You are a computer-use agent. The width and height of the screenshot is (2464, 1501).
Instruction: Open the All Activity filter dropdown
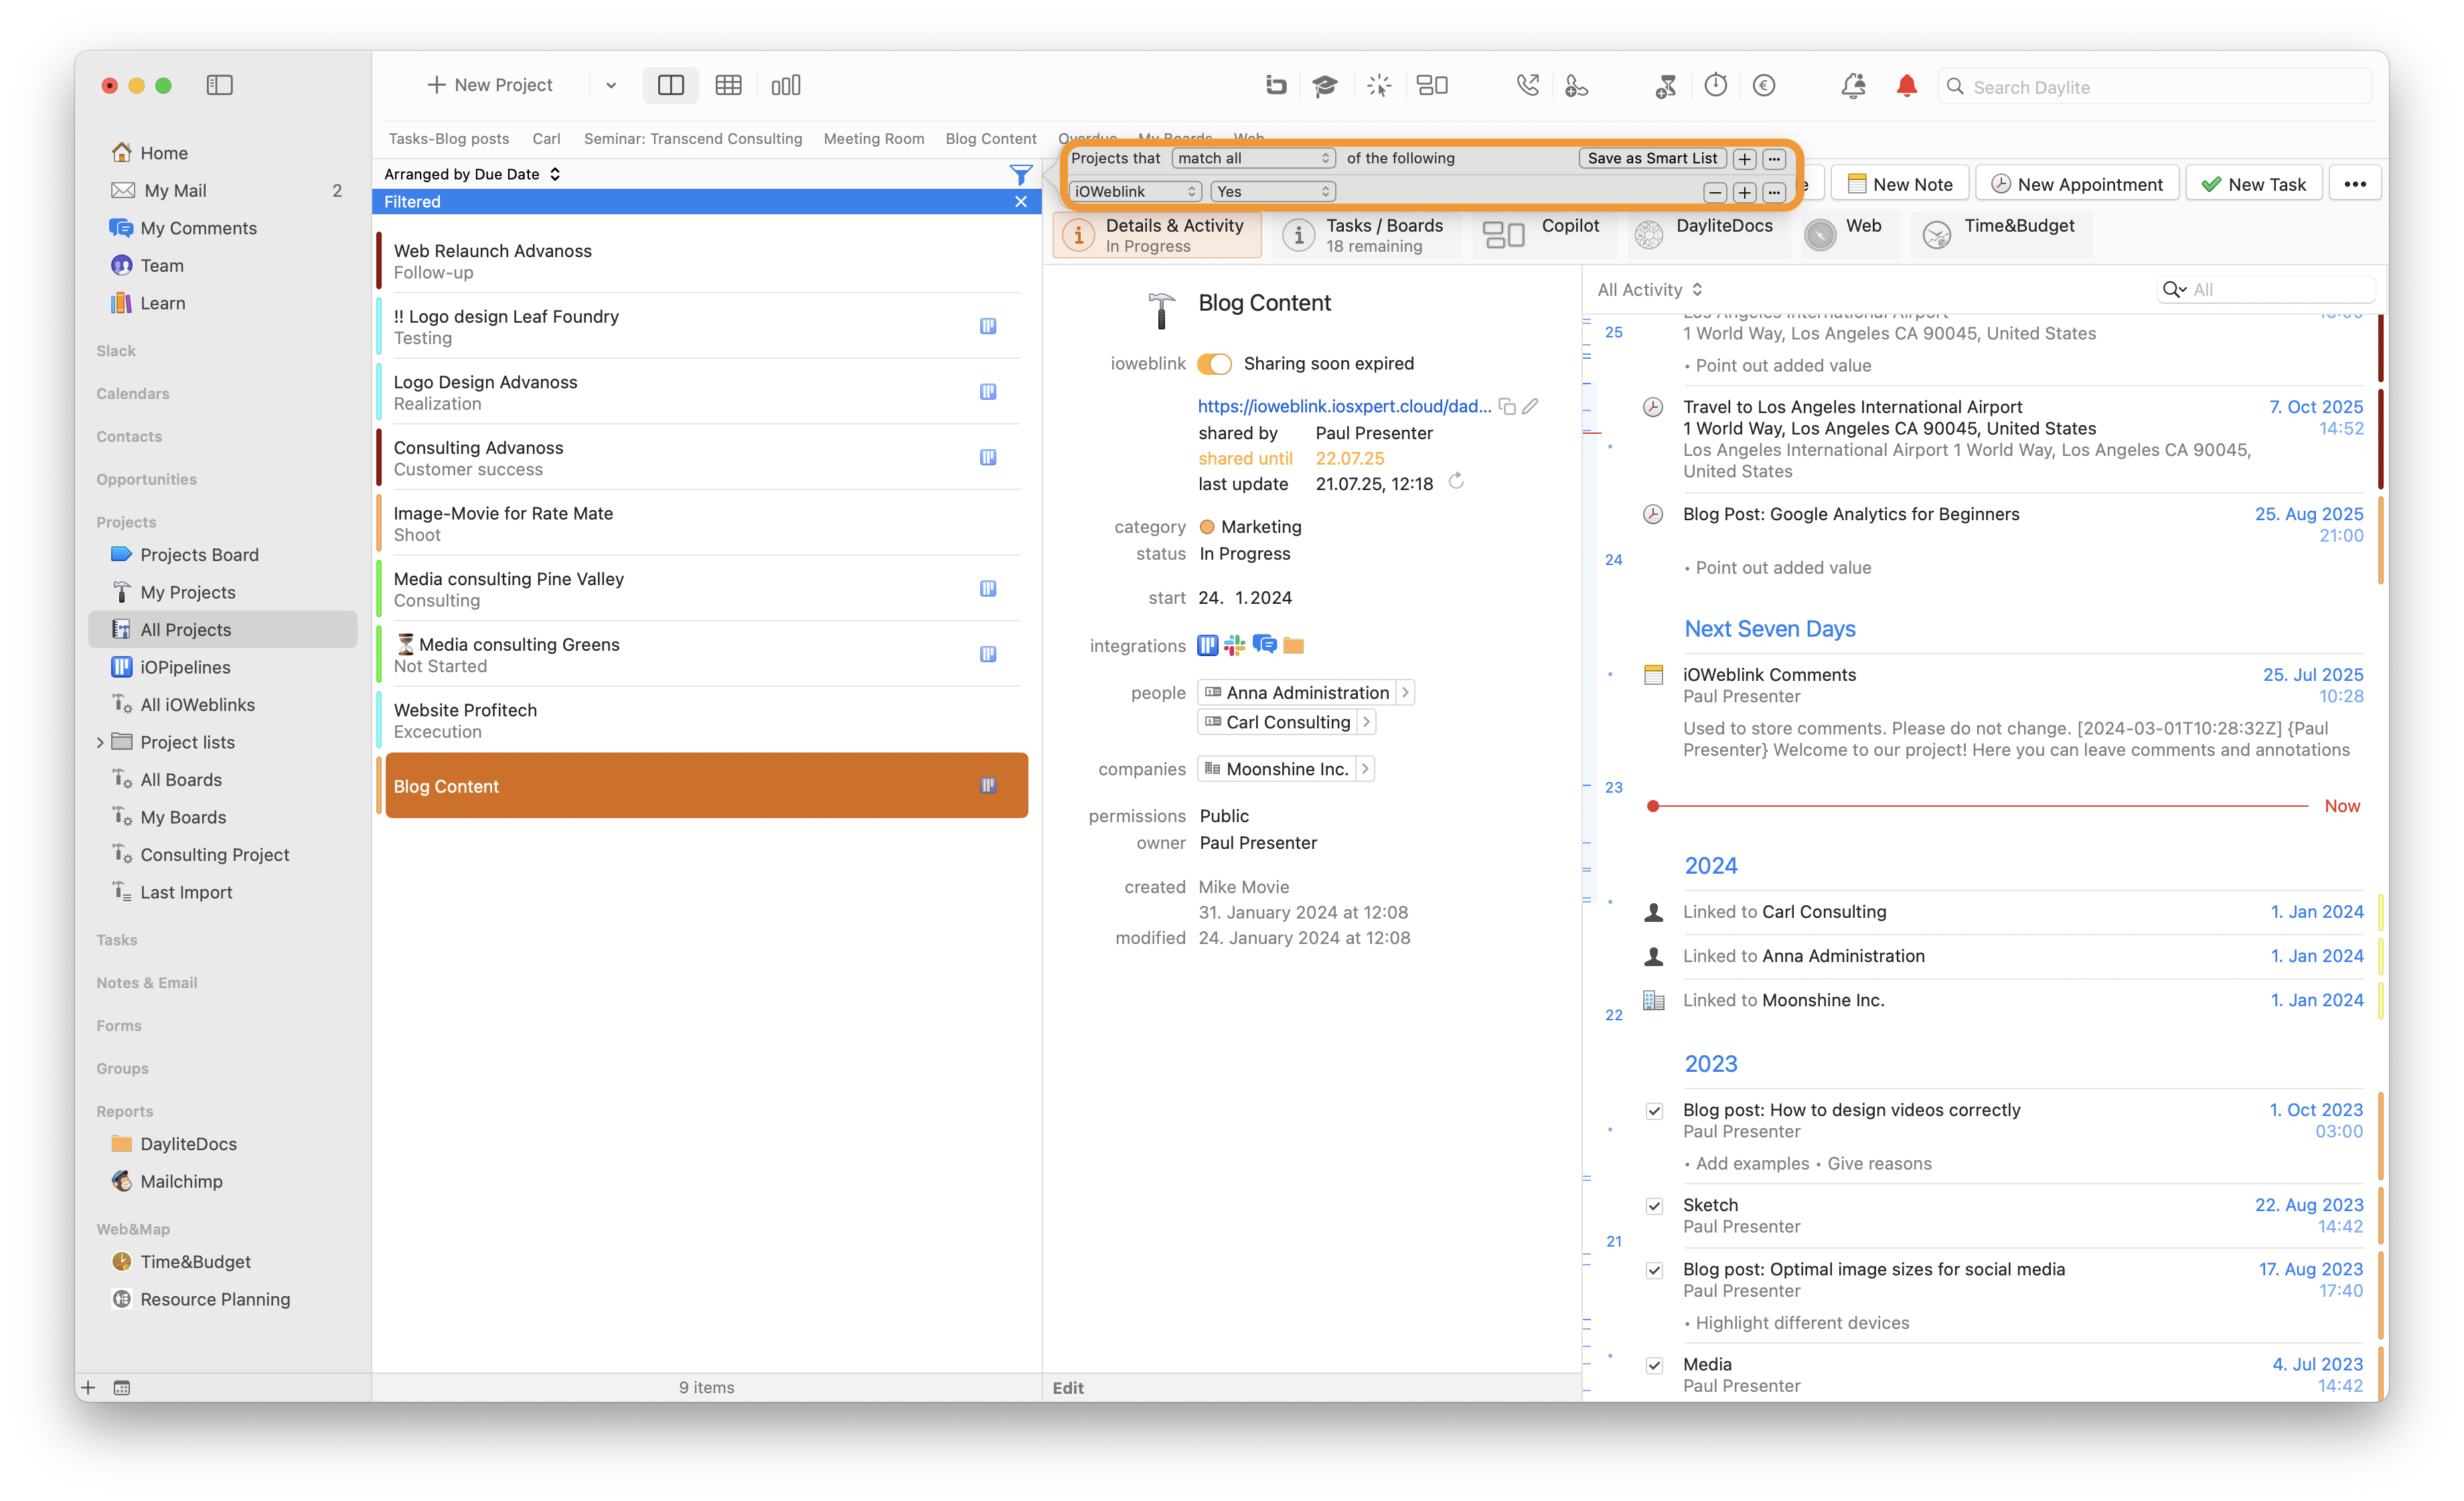click(x=1650, y=290)
